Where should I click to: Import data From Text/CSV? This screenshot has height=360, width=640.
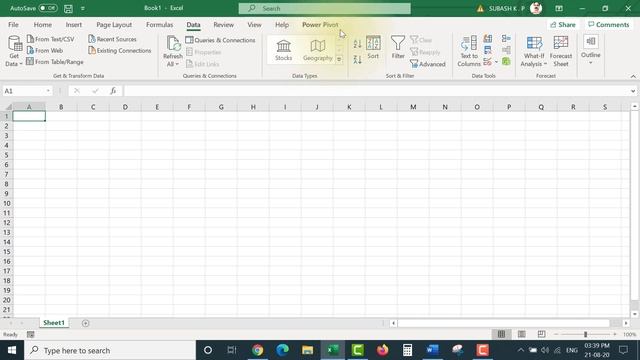[x=51, y=39]
